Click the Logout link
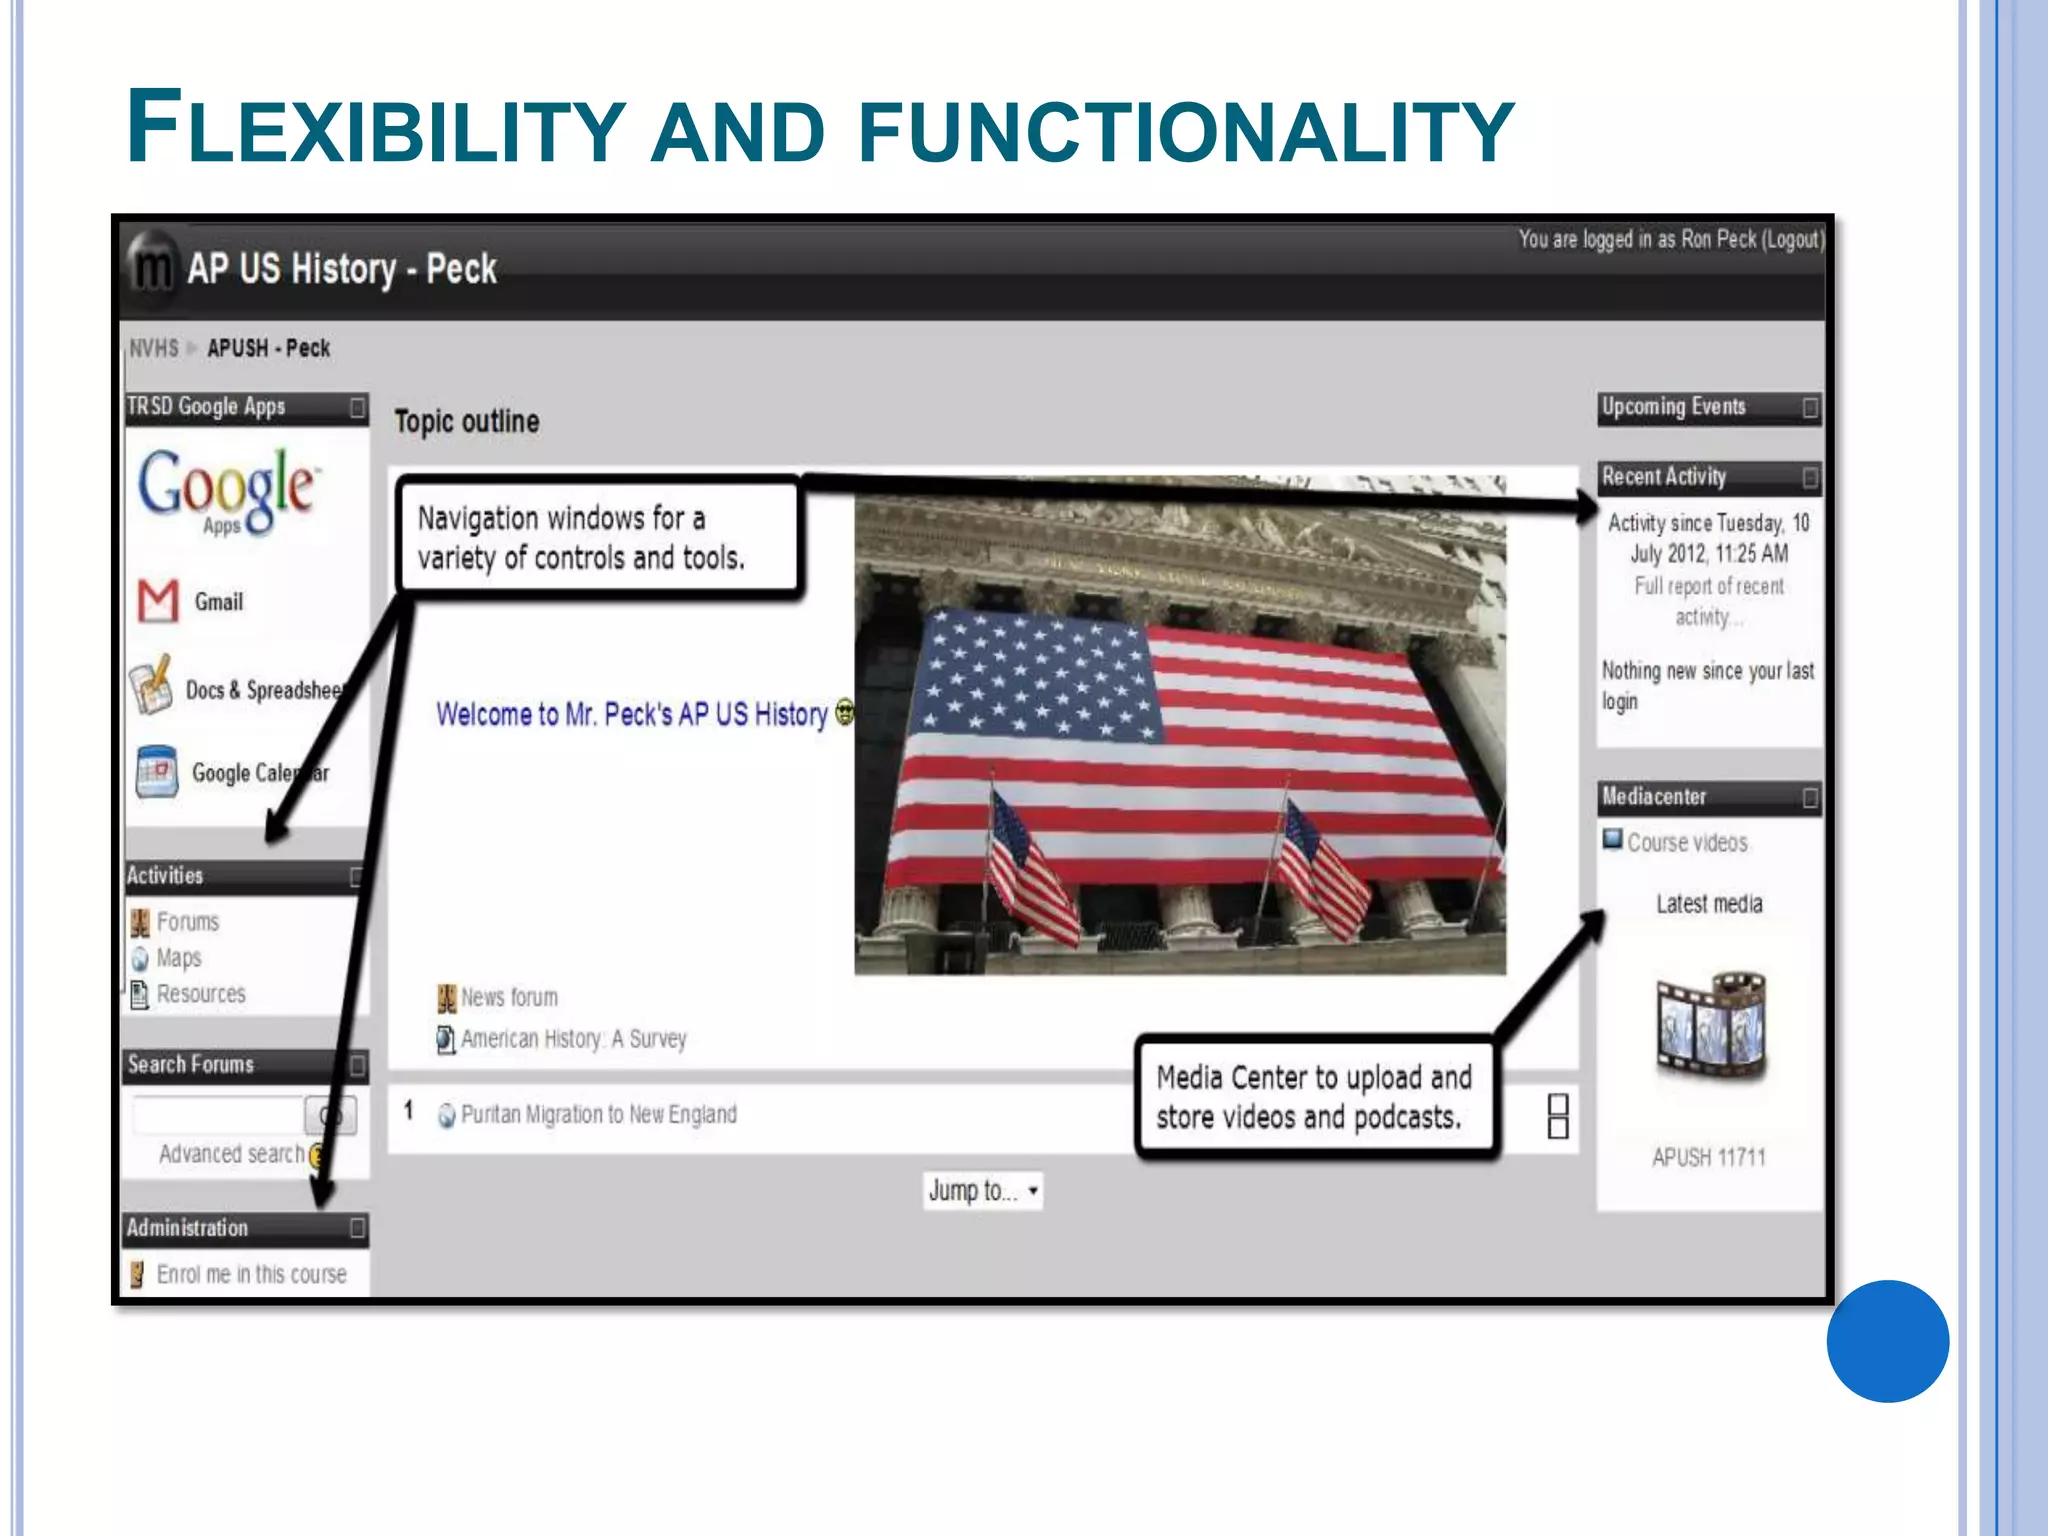Screen dimensions: 2048x1536 click(x=1792, y=240)
